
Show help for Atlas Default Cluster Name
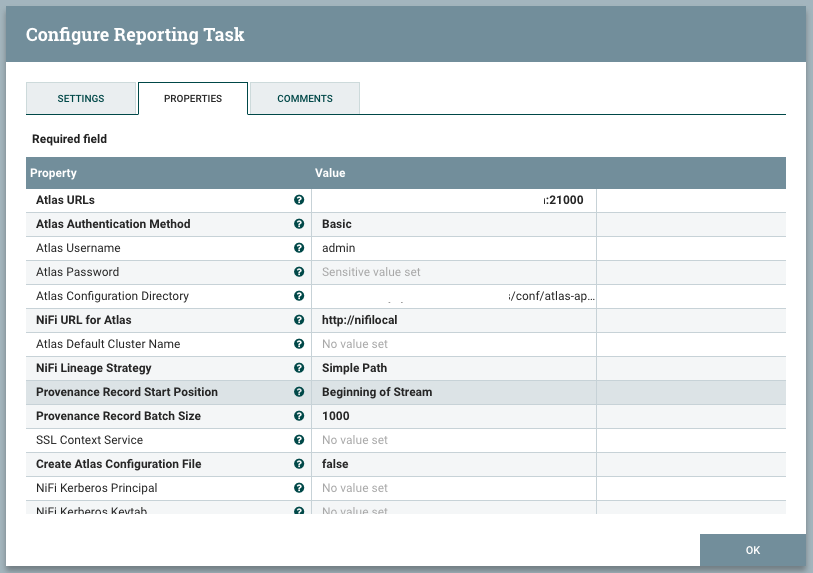click(x=299, y=344)
